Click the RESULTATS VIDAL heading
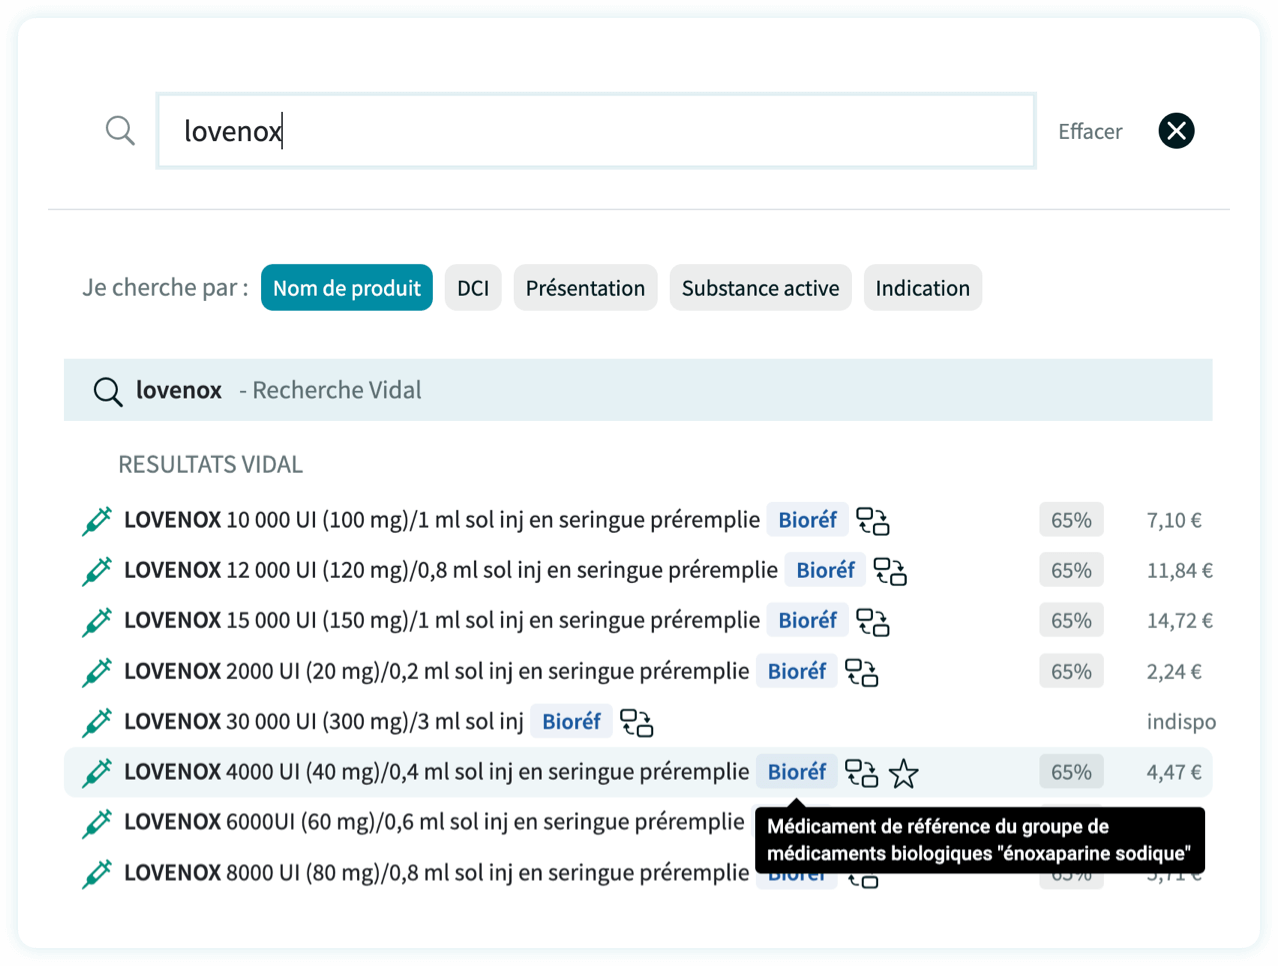 tap(210, 464)
